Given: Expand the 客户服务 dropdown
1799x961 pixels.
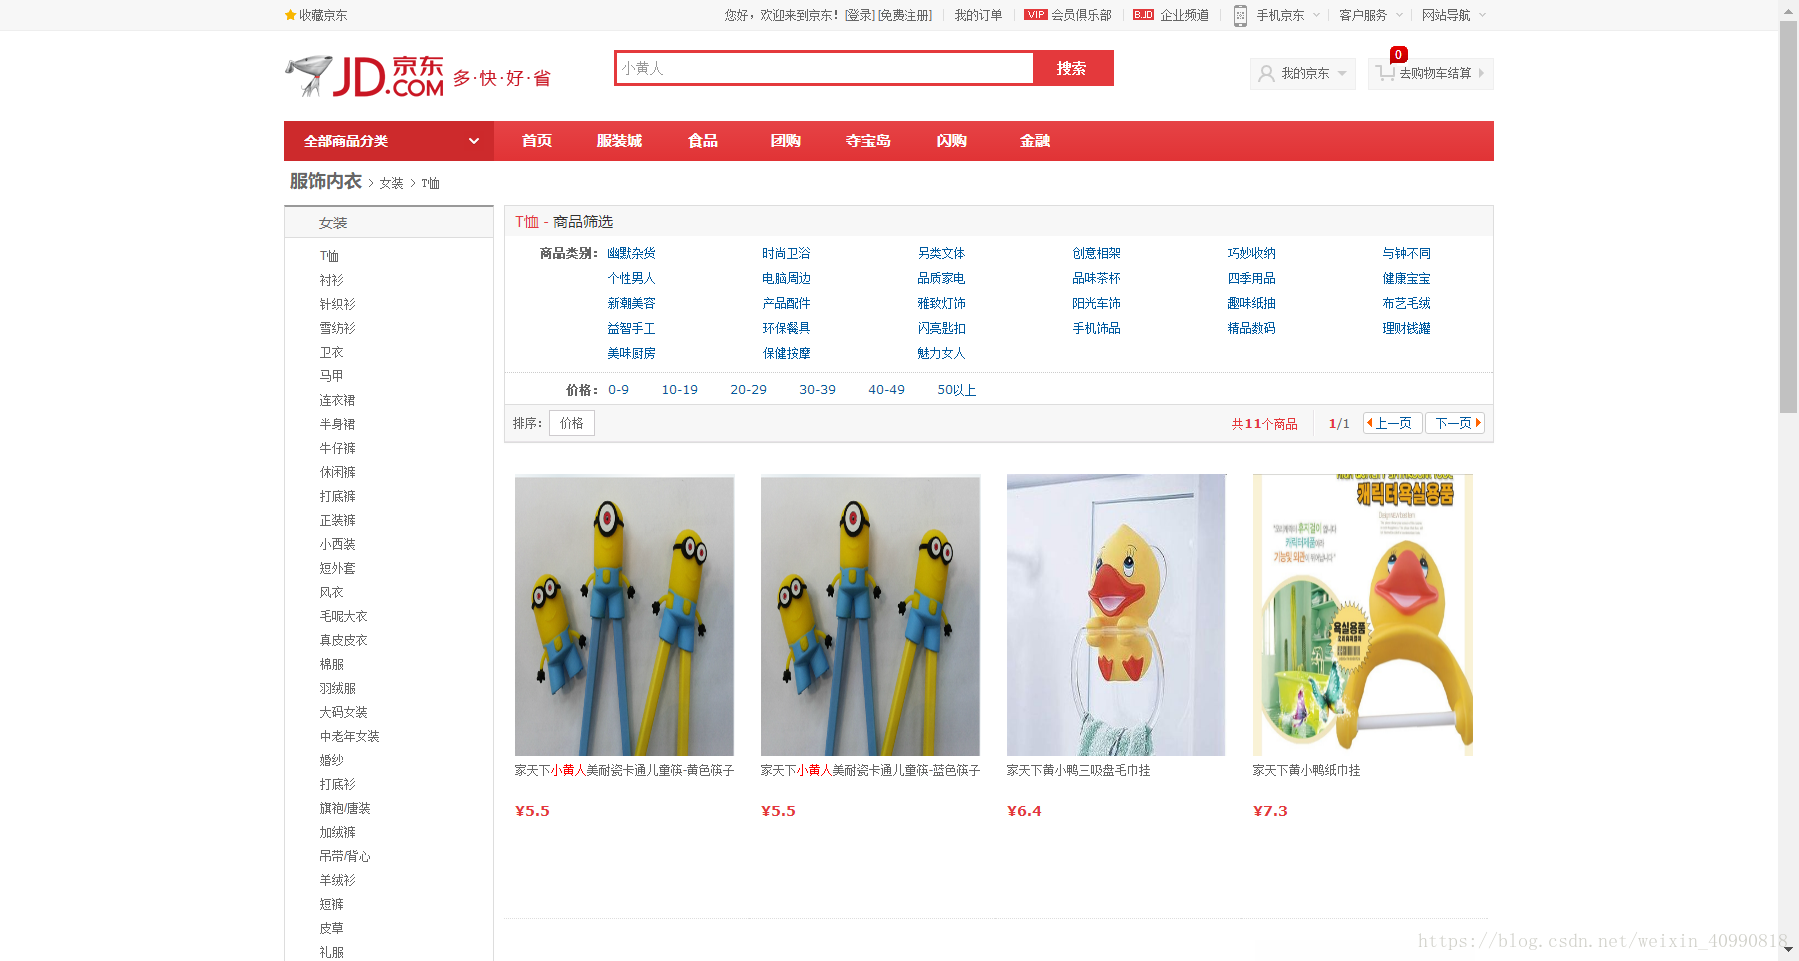Looking at the screenshot, I should (x=1371, y=15).
